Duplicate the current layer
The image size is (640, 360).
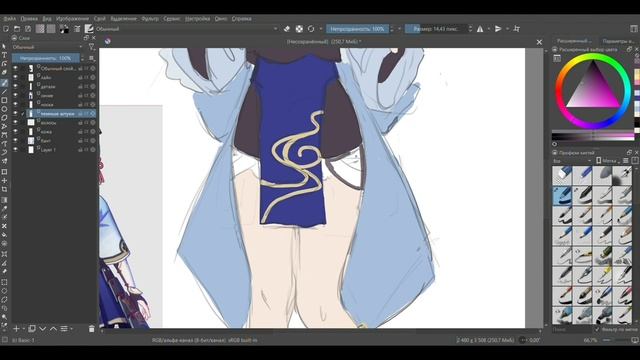31,329
